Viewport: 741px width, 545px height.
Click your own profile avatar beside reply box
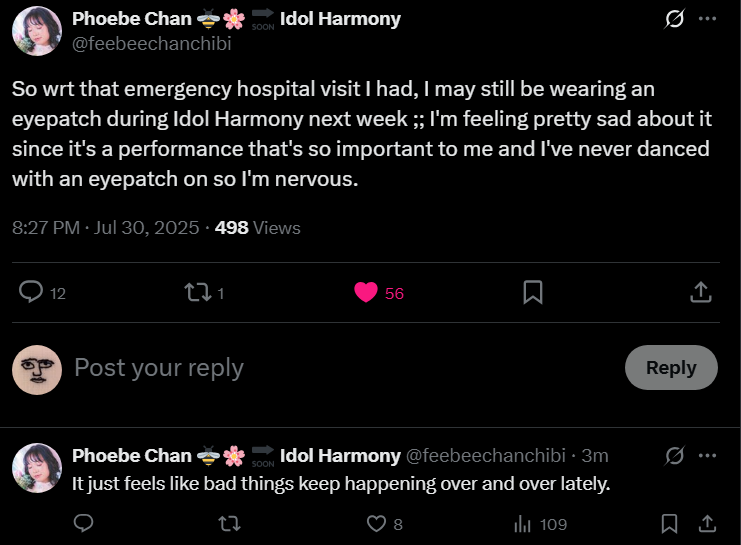click(37, 369)
